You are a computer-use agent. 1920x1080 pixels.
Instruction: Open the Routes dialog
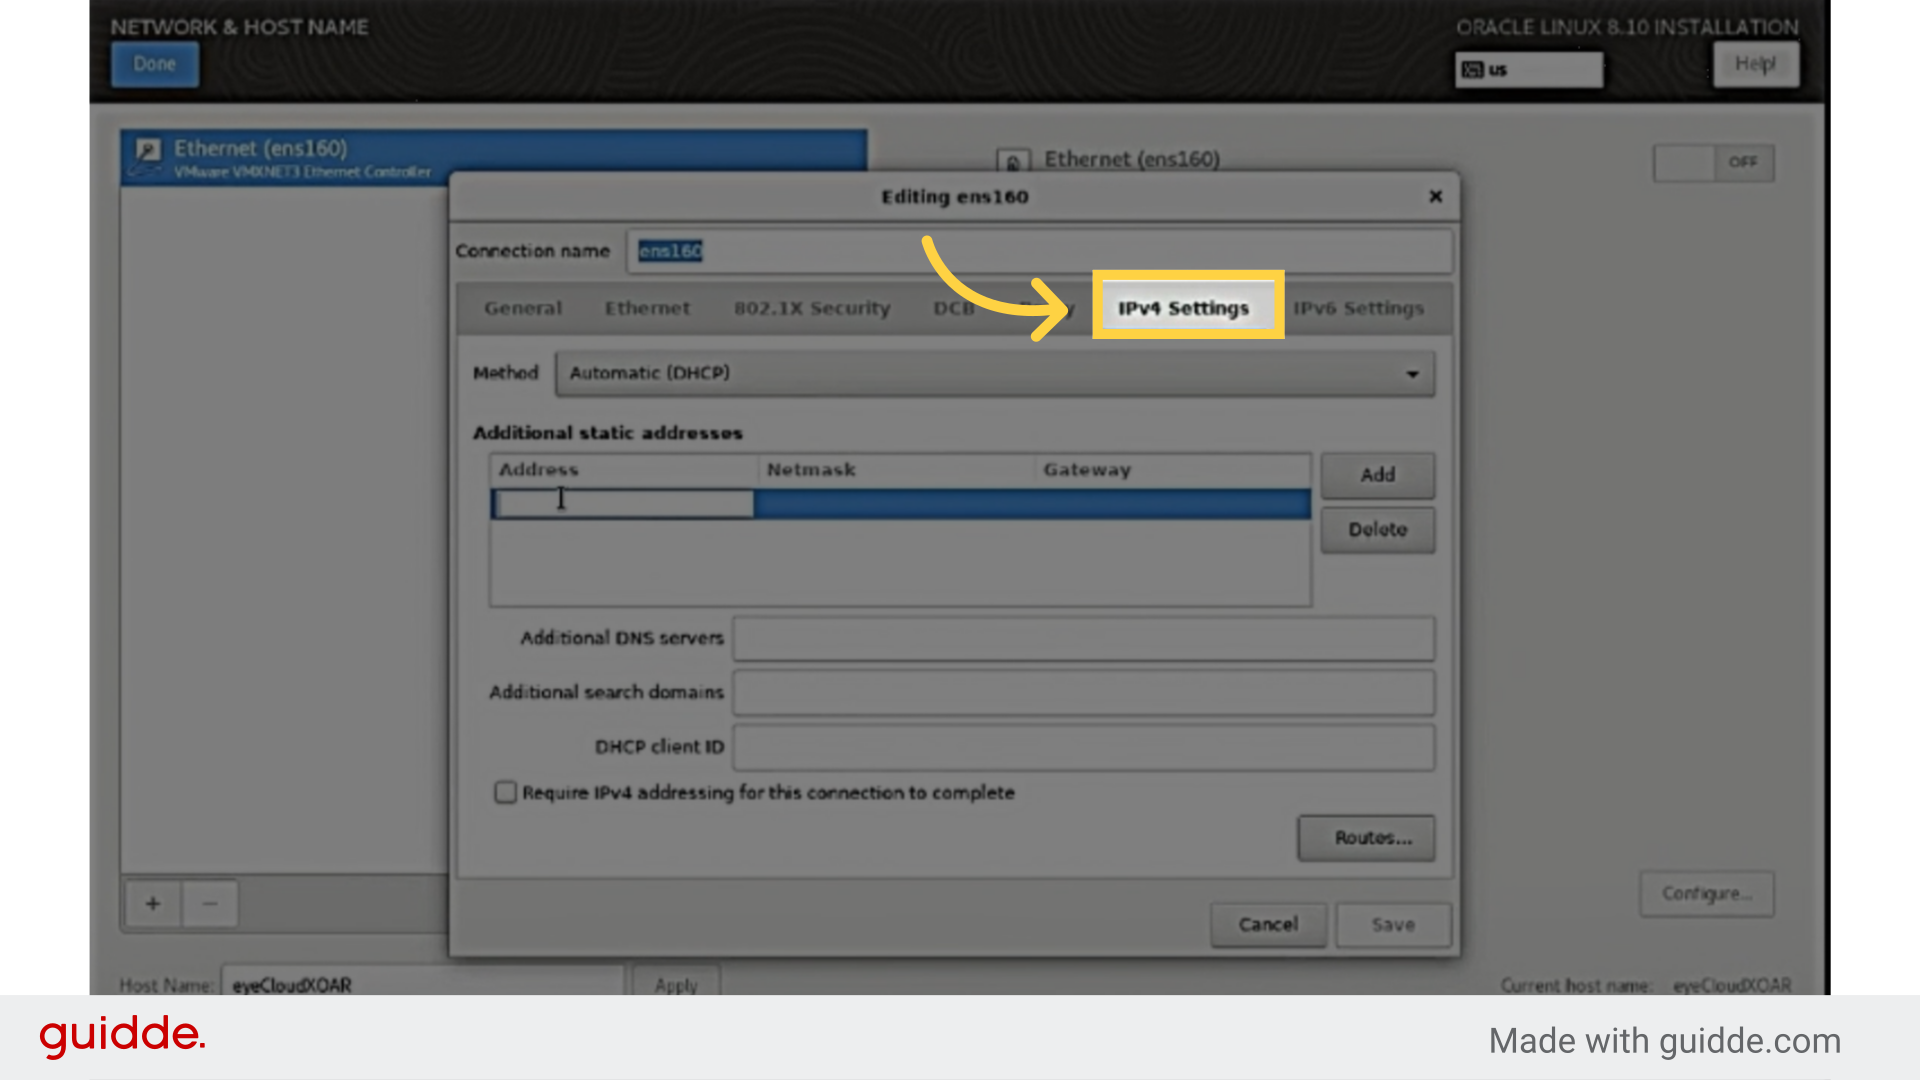pos(1366,838)
